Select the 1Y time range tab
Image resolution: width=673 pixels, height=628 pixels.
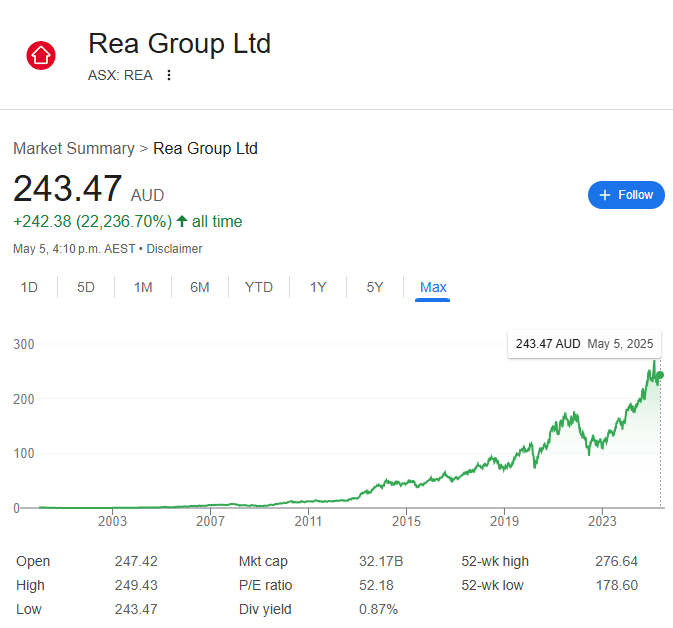click(x=318, y=287)
